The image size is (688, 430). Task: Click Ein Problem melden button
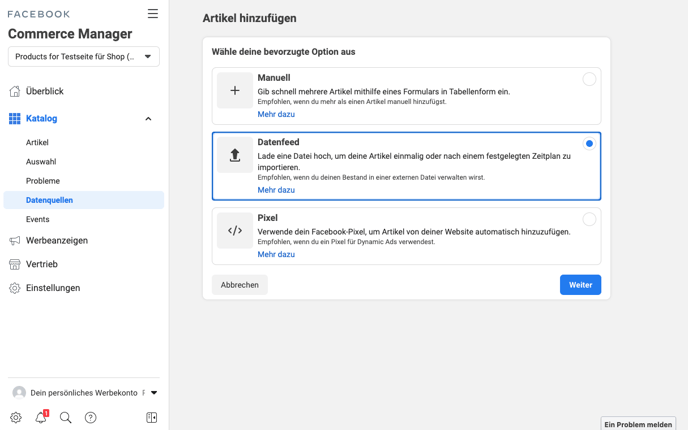pyautogui.click(x=638, y=424)
